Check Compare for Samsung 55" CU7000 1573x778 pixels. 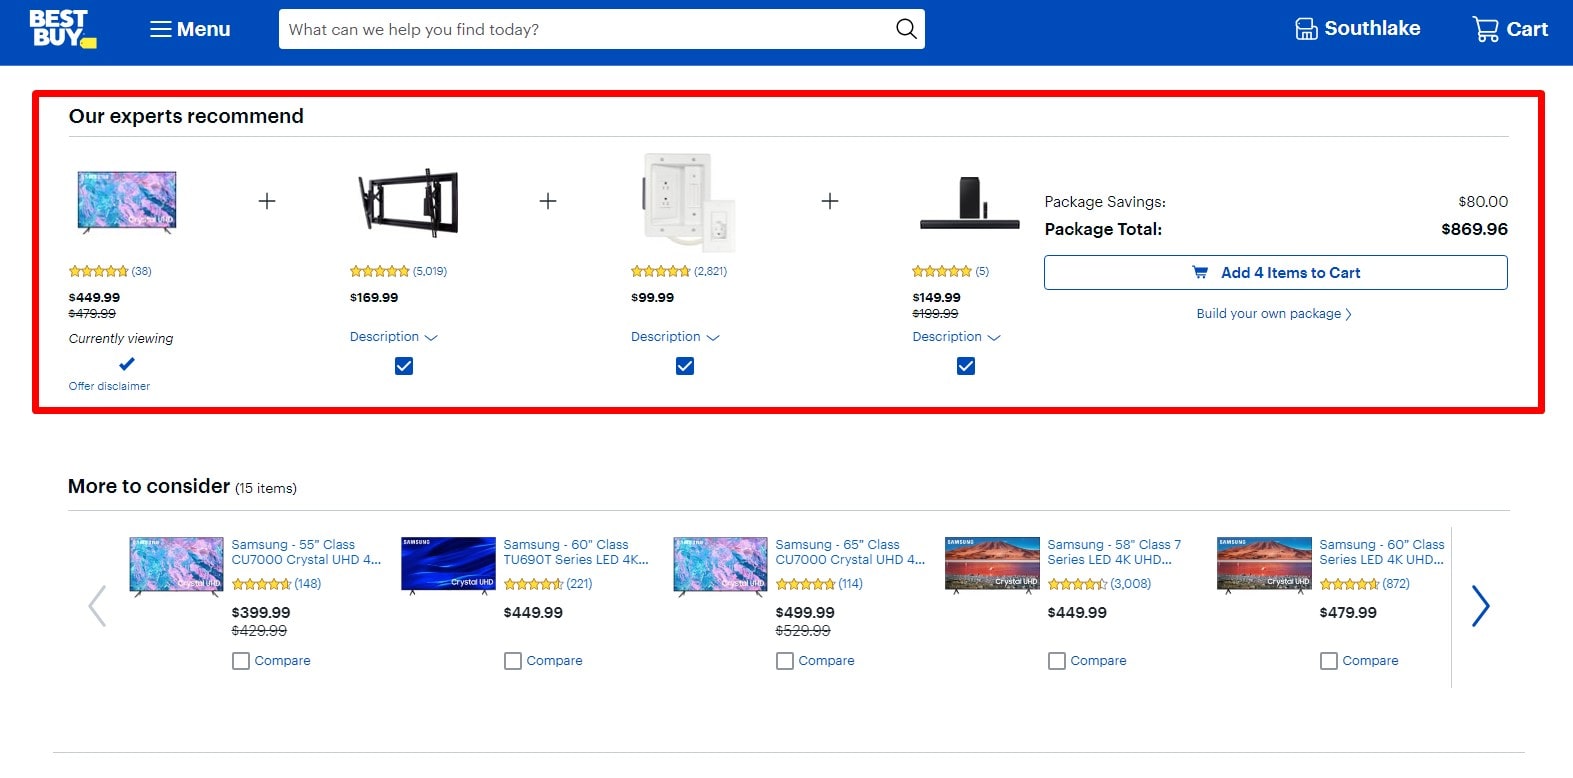tap(241, 661)
